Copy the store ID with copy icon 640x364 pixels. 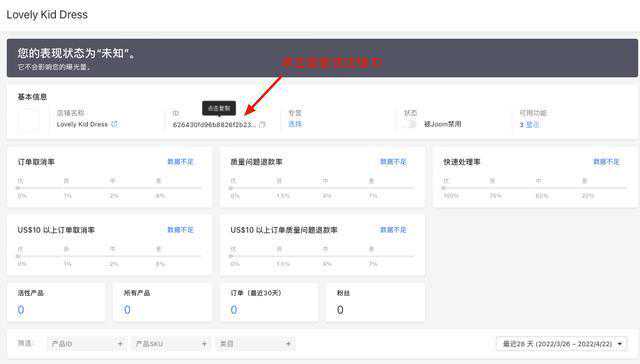click(x=262, y=124)
